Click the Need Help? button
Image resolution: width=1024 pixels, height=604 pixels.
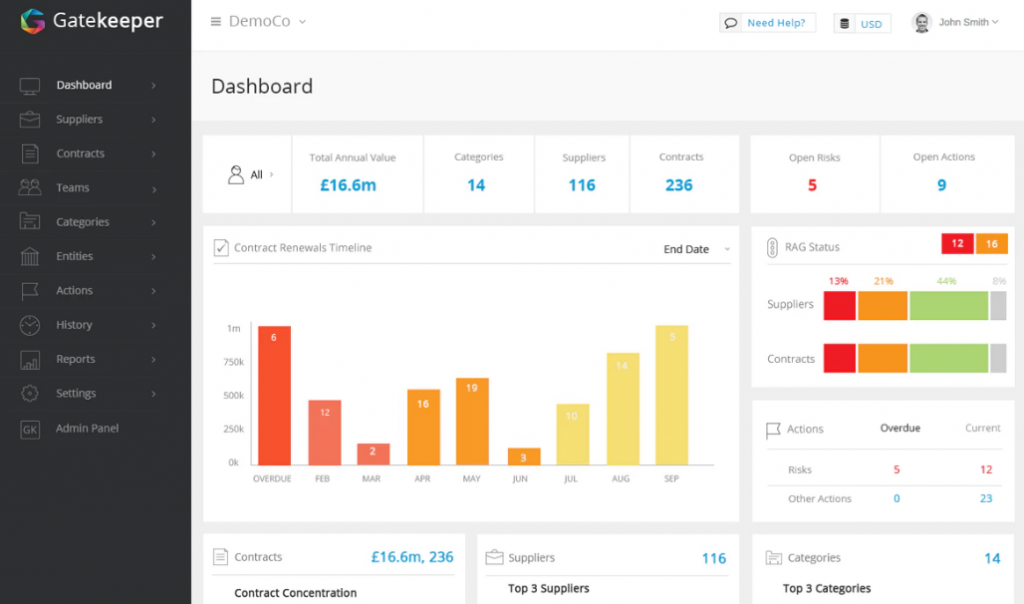click(767, 22)
